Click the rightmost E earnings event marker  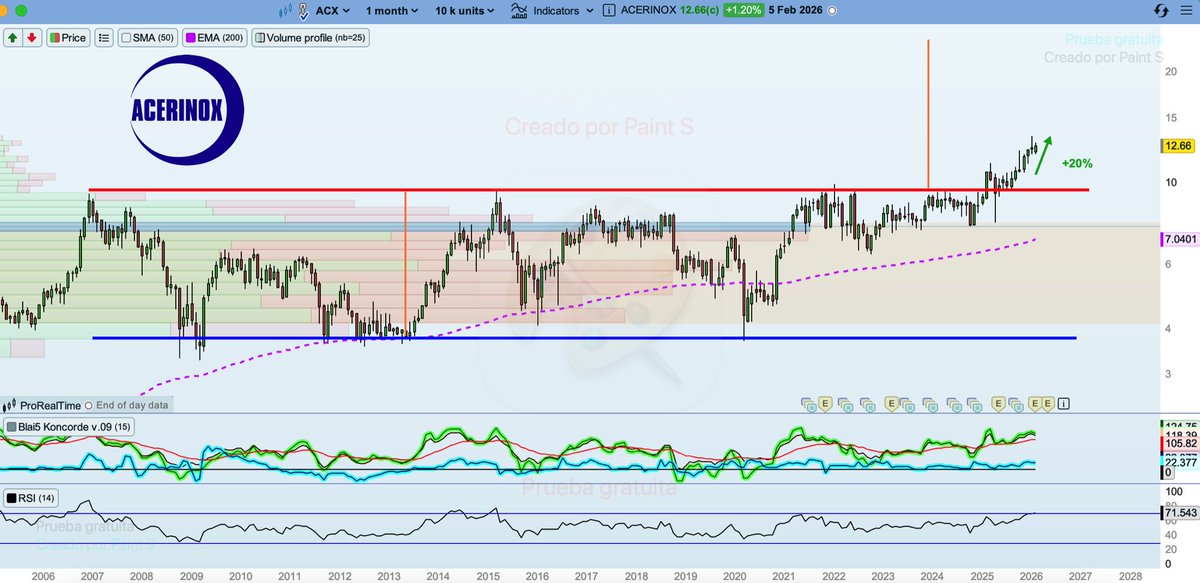tap(1048, 403)
